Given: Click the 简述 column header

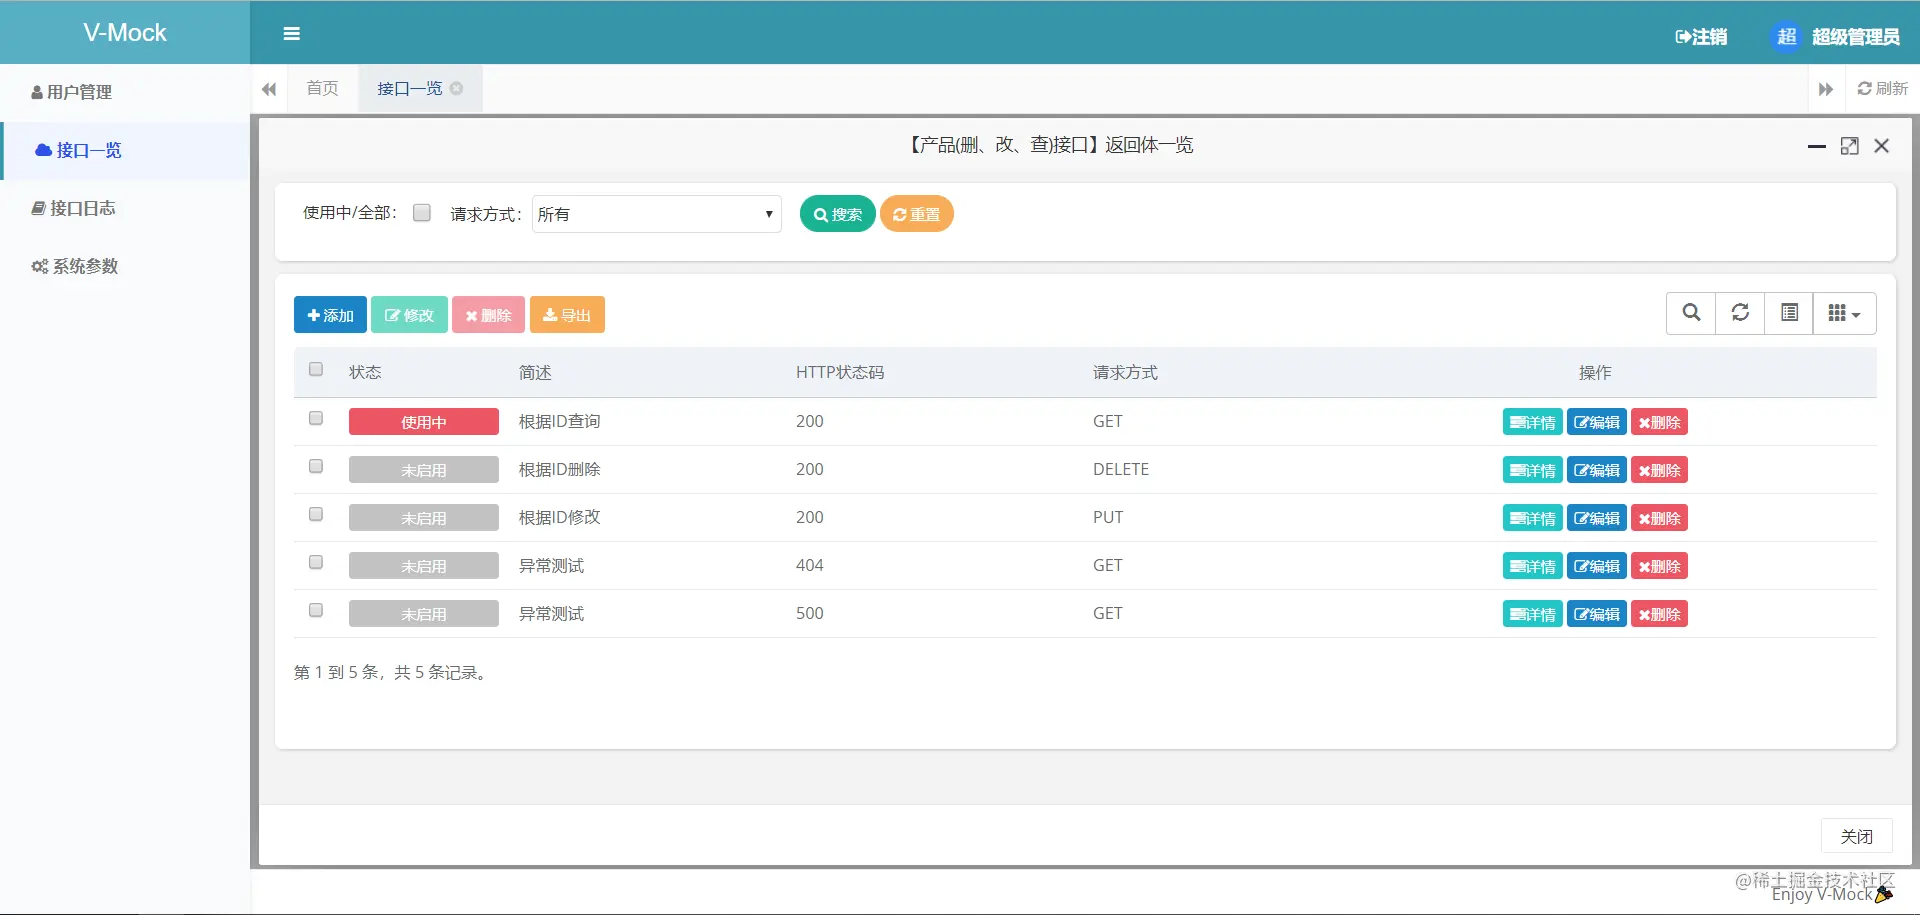Looking at the screenshot, I should click(535, 372).
